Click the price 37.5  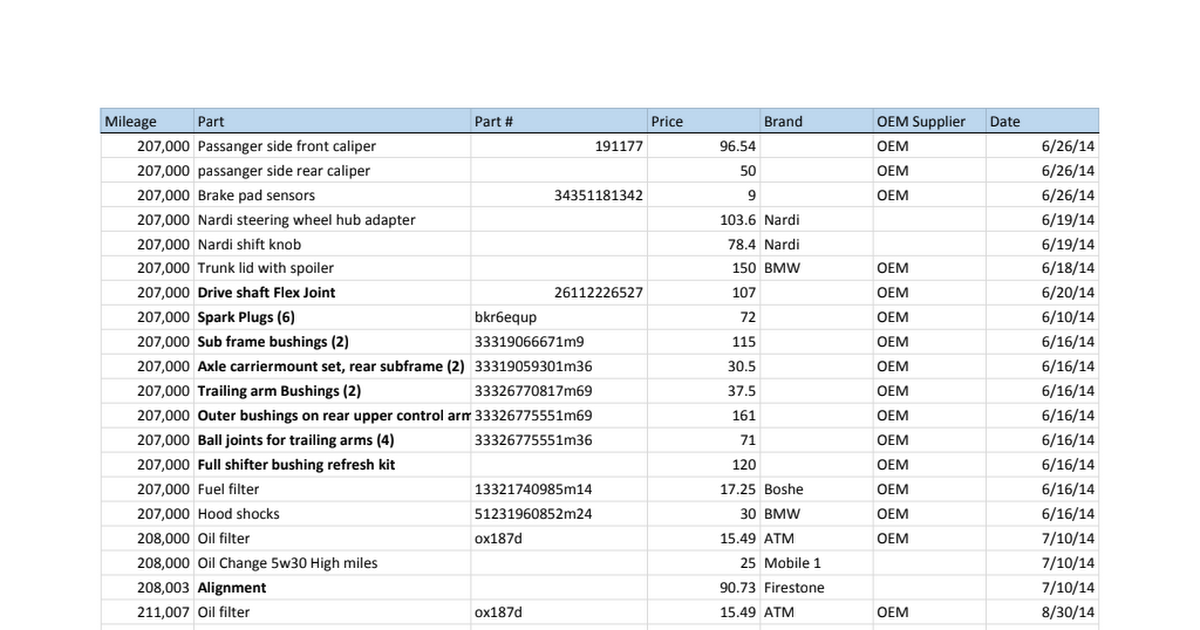tap(704, 391)
